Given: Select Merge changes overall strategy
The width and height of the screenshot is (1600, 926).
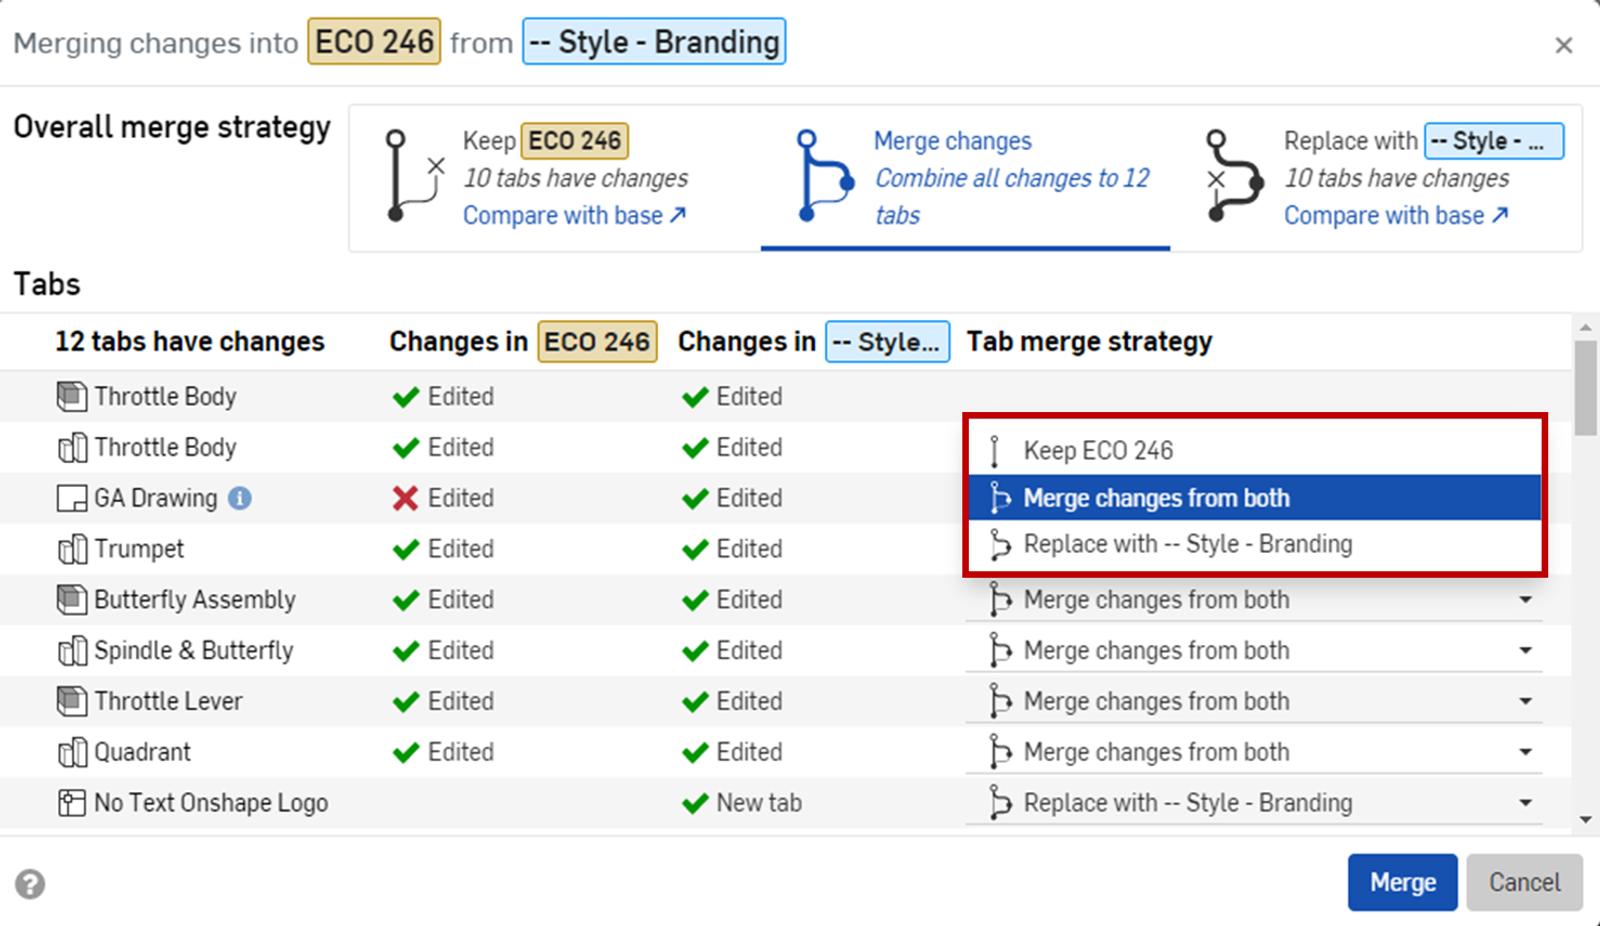Looking at the screenshot, I should (x=965, y=177).
